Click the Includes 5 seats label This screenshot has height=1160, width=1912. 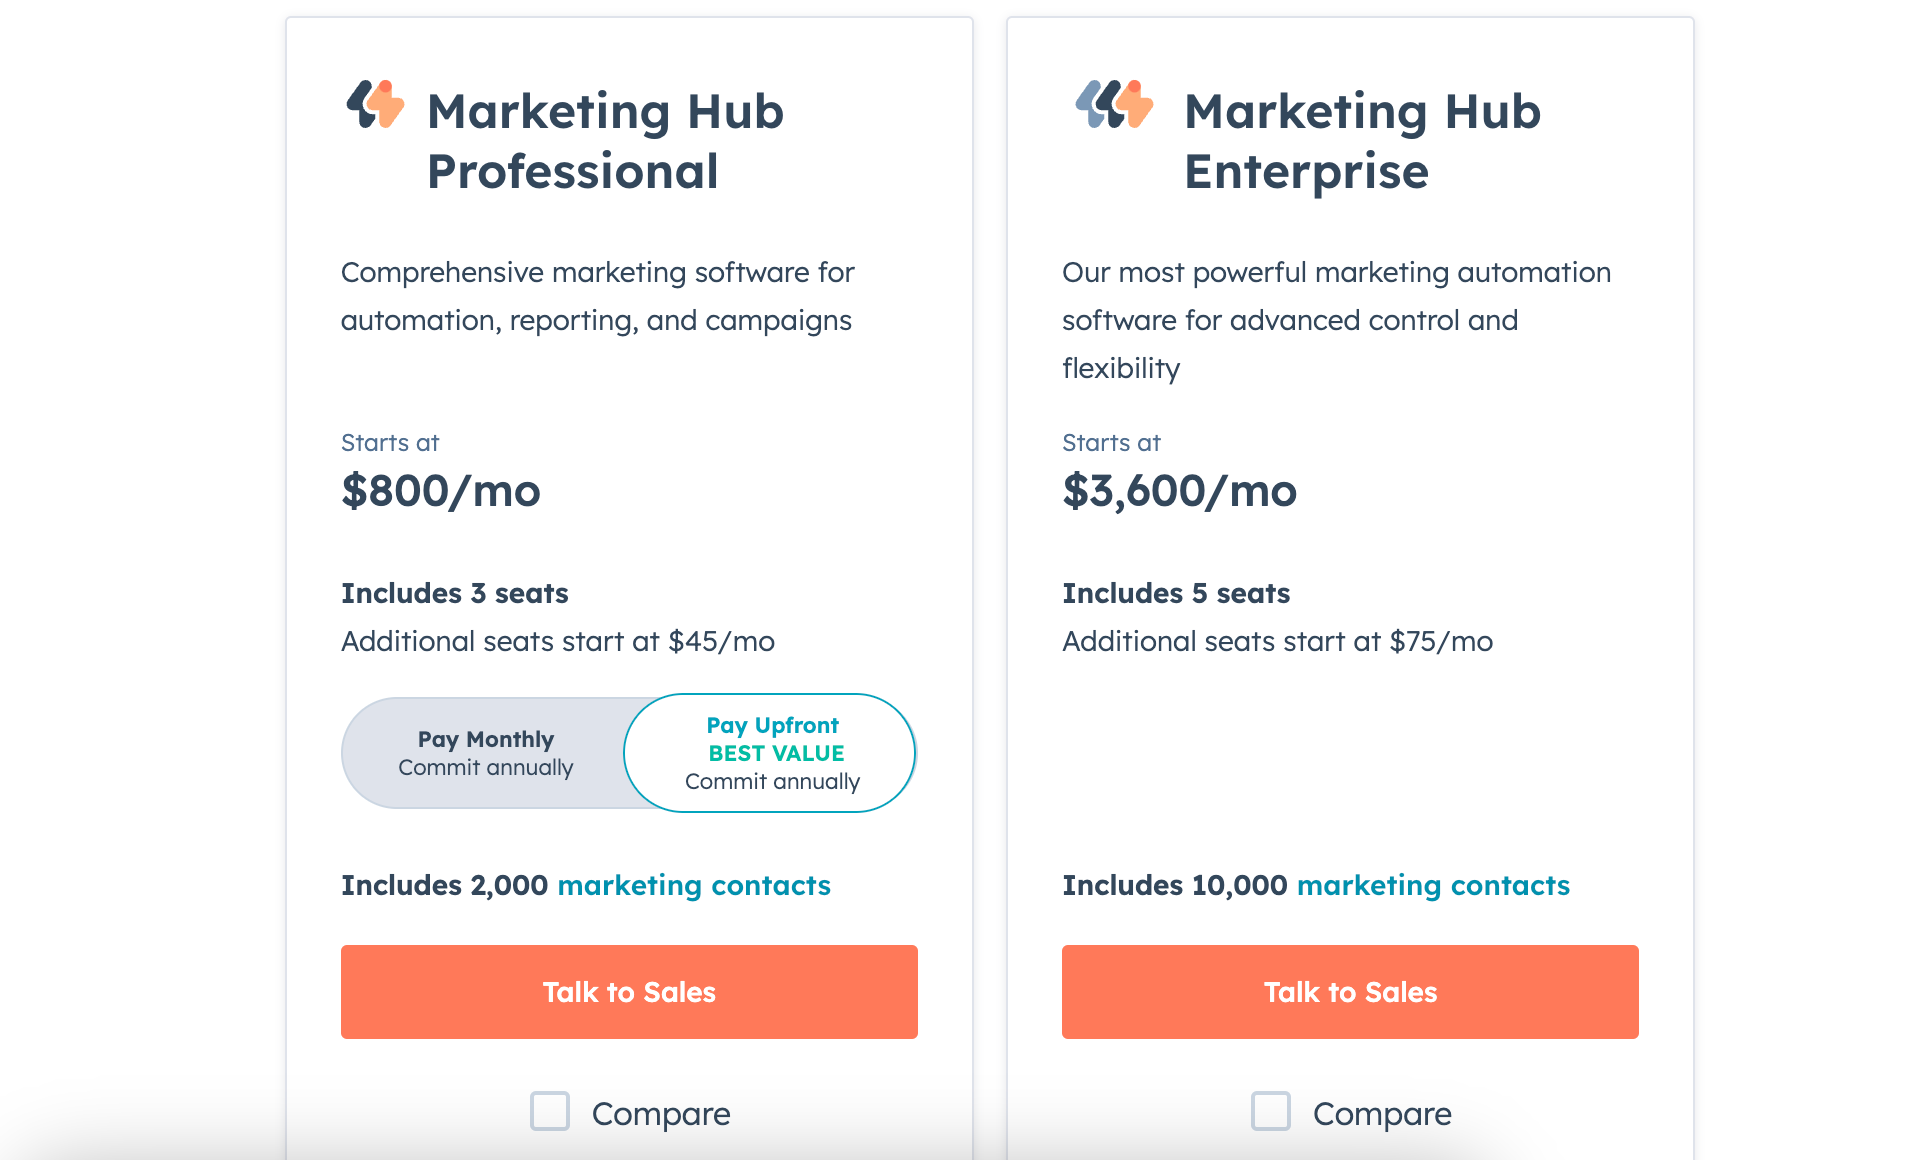[1176, 593]
